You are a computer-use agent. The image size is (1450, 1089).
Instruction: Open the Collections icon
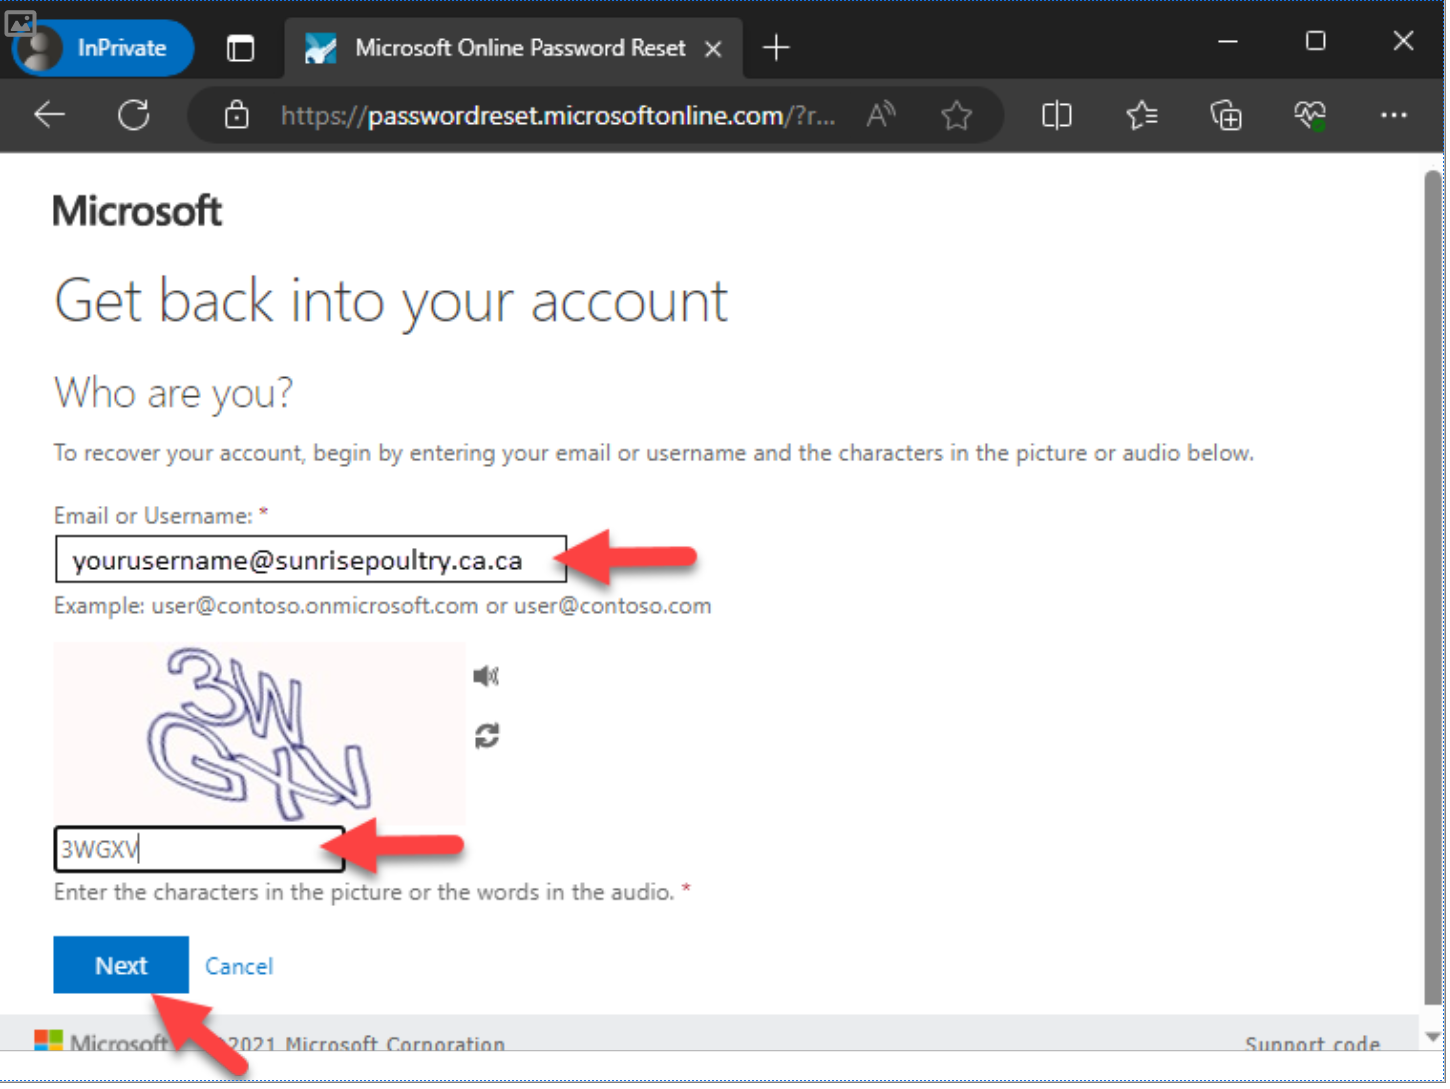1226,116
